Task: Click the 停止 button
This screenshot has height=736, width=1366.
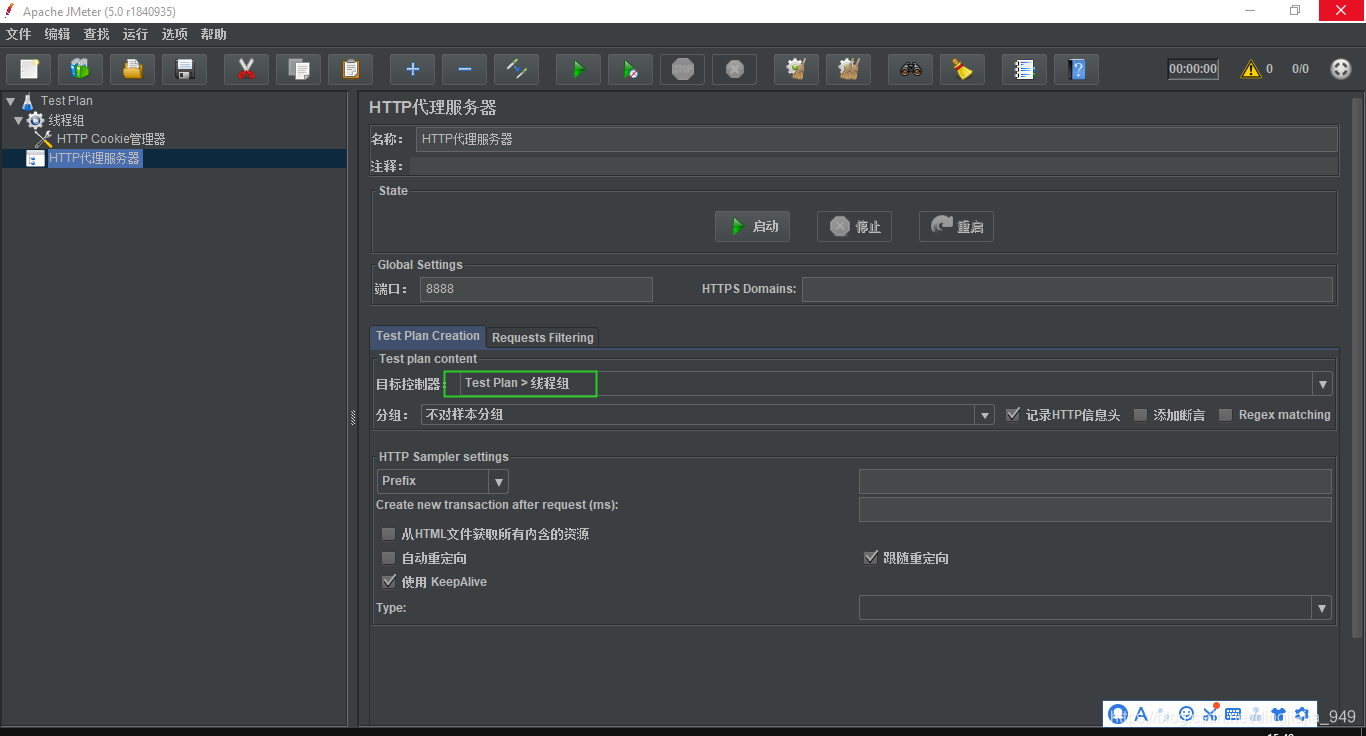Action: (x=854, y=226)
